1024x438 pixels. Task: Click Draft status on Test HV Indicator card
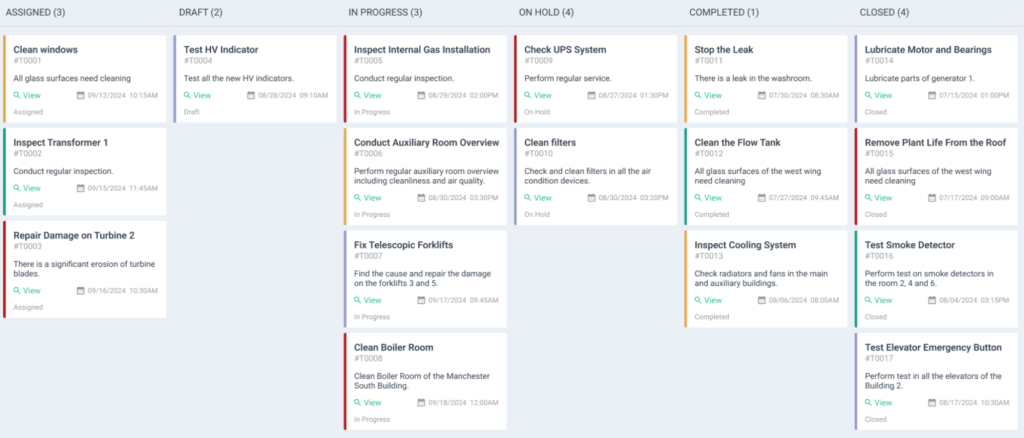(x=191, y=112)
